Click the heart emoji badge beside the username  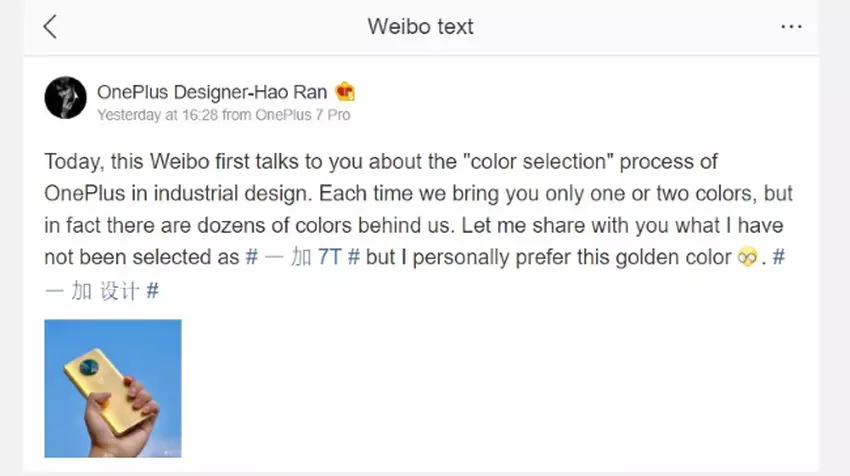point(345,92)
